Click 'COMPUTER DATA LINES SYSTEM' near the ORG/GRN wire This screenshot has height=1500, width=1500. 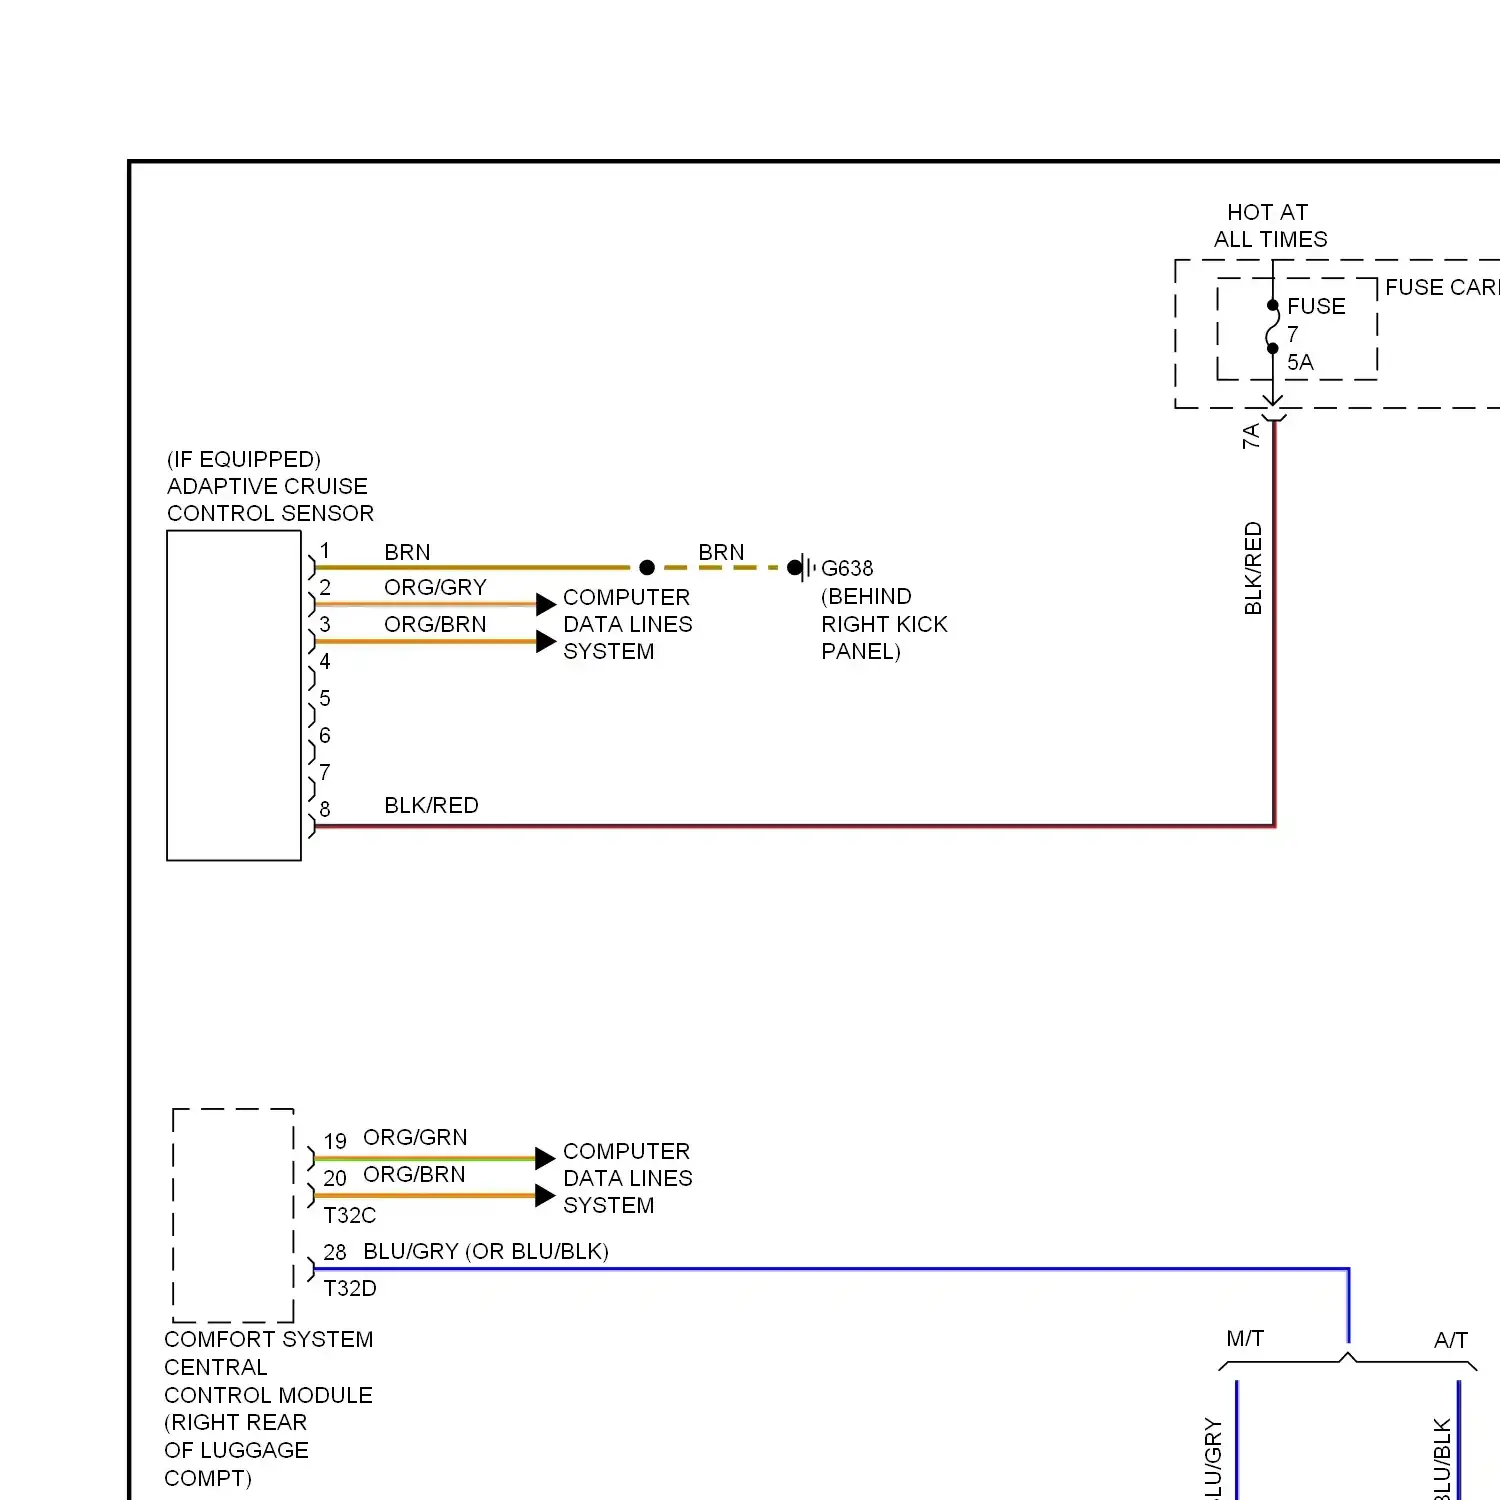click(x=627, y=1178)
